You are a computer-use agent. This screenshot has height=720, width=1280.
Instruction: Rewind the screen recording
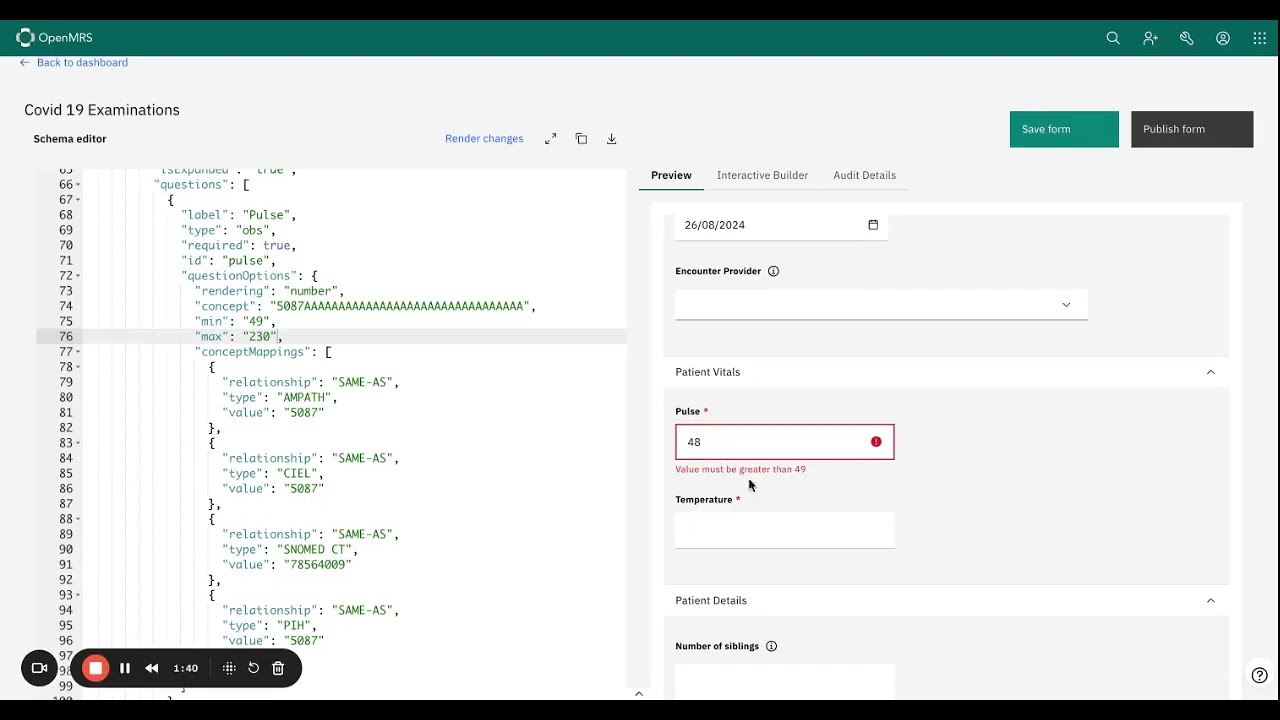click(152, 668)
